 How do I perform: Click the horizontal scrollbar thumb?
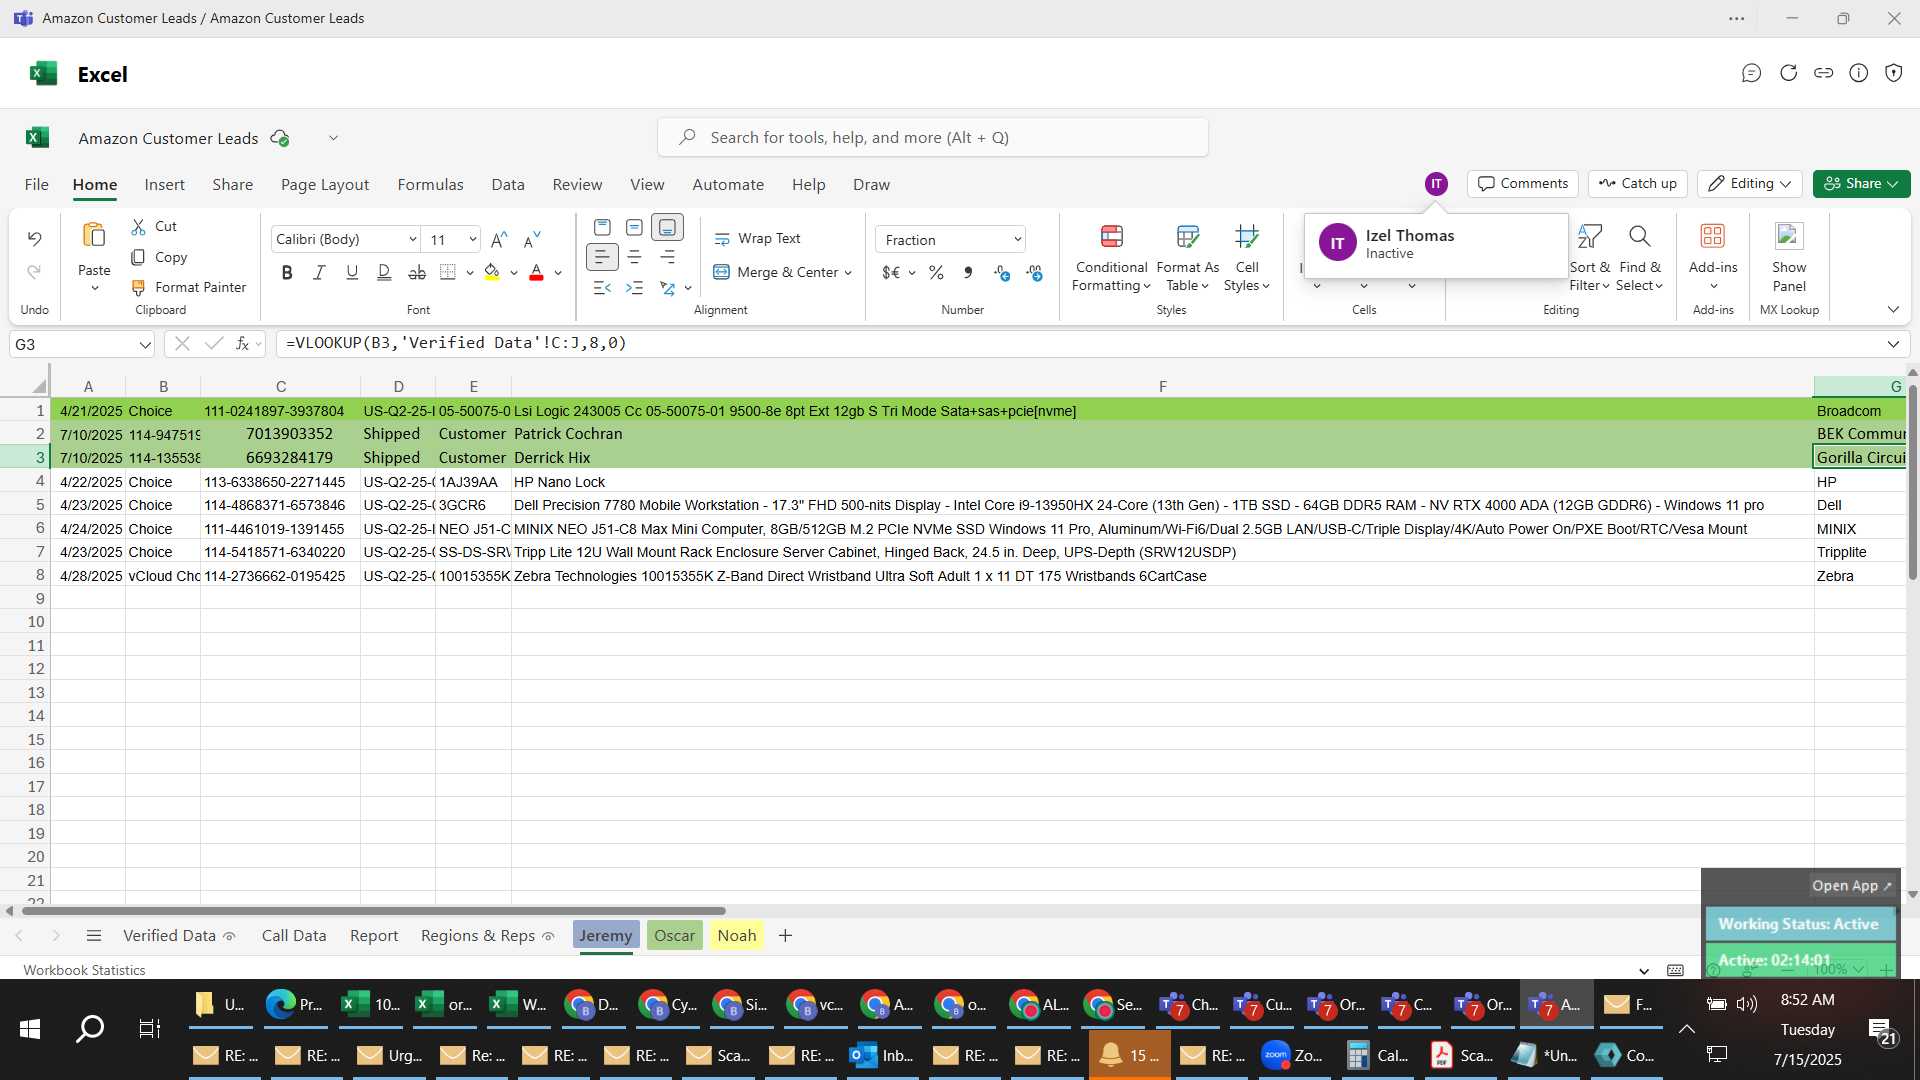pyautogui.click(x=374, y=911)
